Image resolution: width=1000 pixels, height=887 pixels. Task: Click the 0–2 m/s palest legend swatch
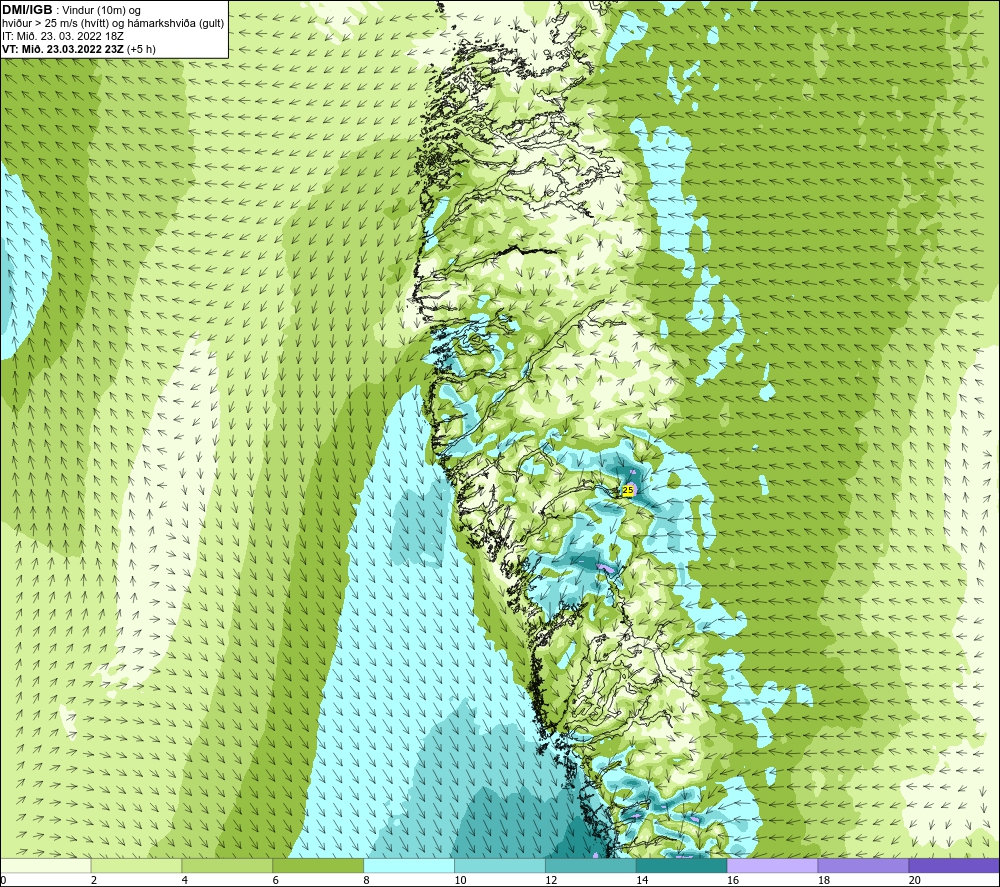[46, 865]
